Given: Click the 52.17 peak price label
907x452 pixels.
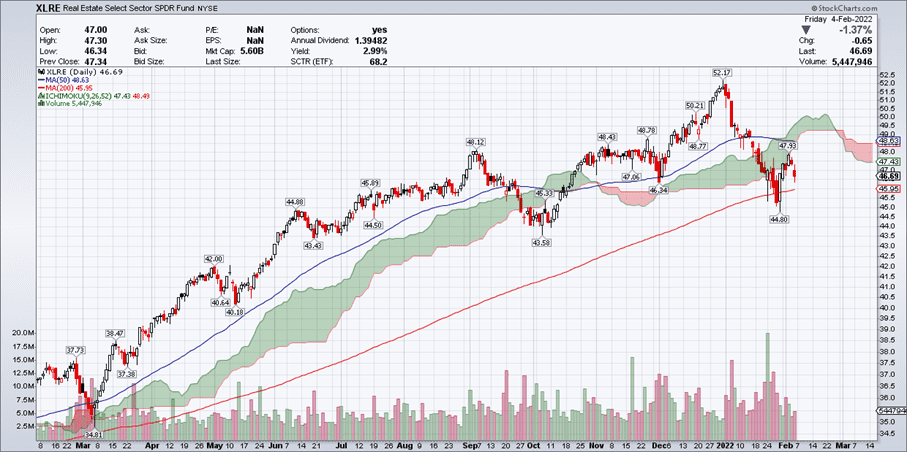Looking at the screenshot, I should point(722,72).
